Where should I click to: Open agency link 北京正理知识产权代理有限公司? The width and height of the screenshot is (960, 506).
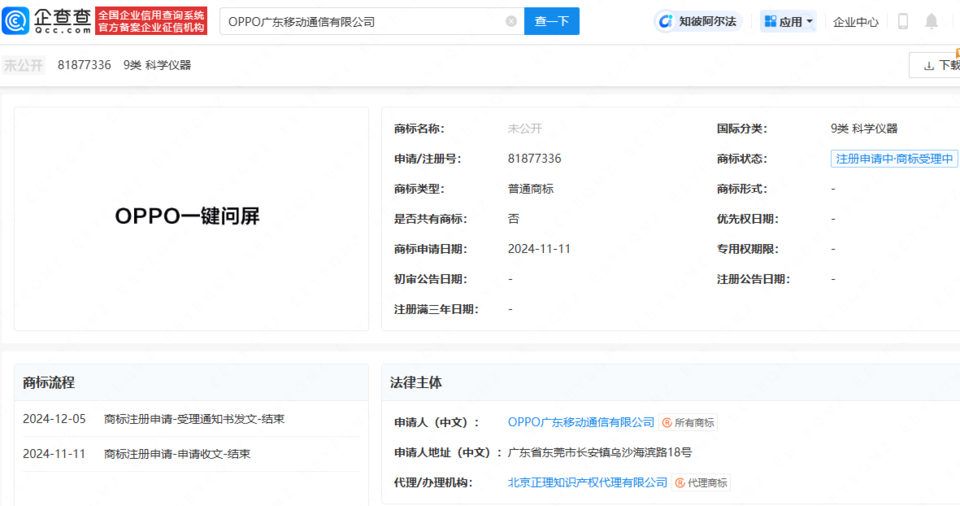tap(587, 483)
